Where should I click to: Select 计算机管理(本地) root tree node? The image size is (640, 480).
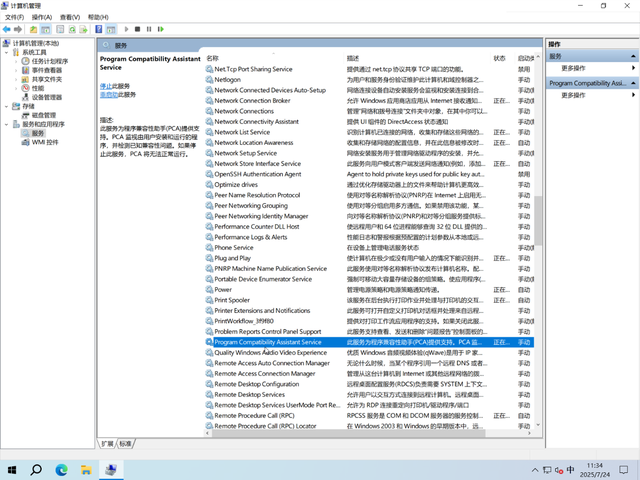pos(36,43)
